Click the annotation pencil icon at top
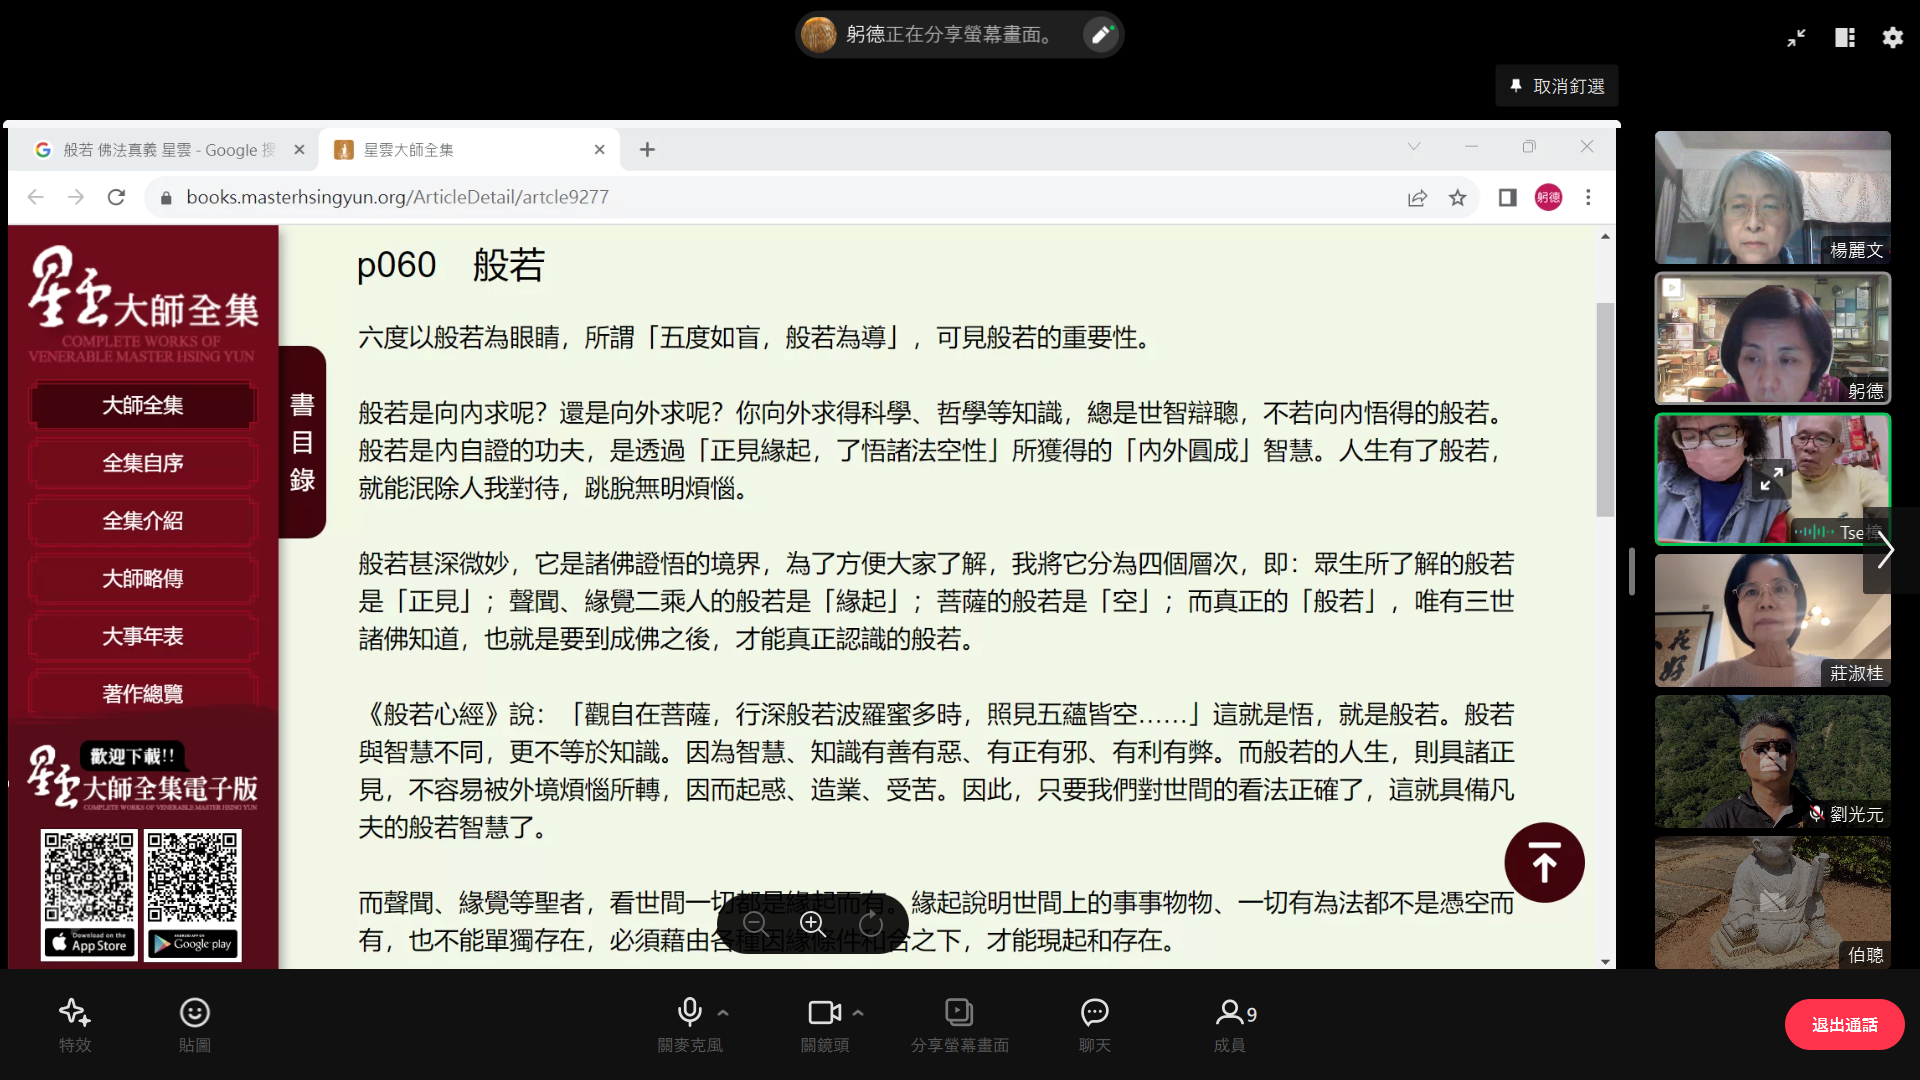 (x=1101, y=35)
